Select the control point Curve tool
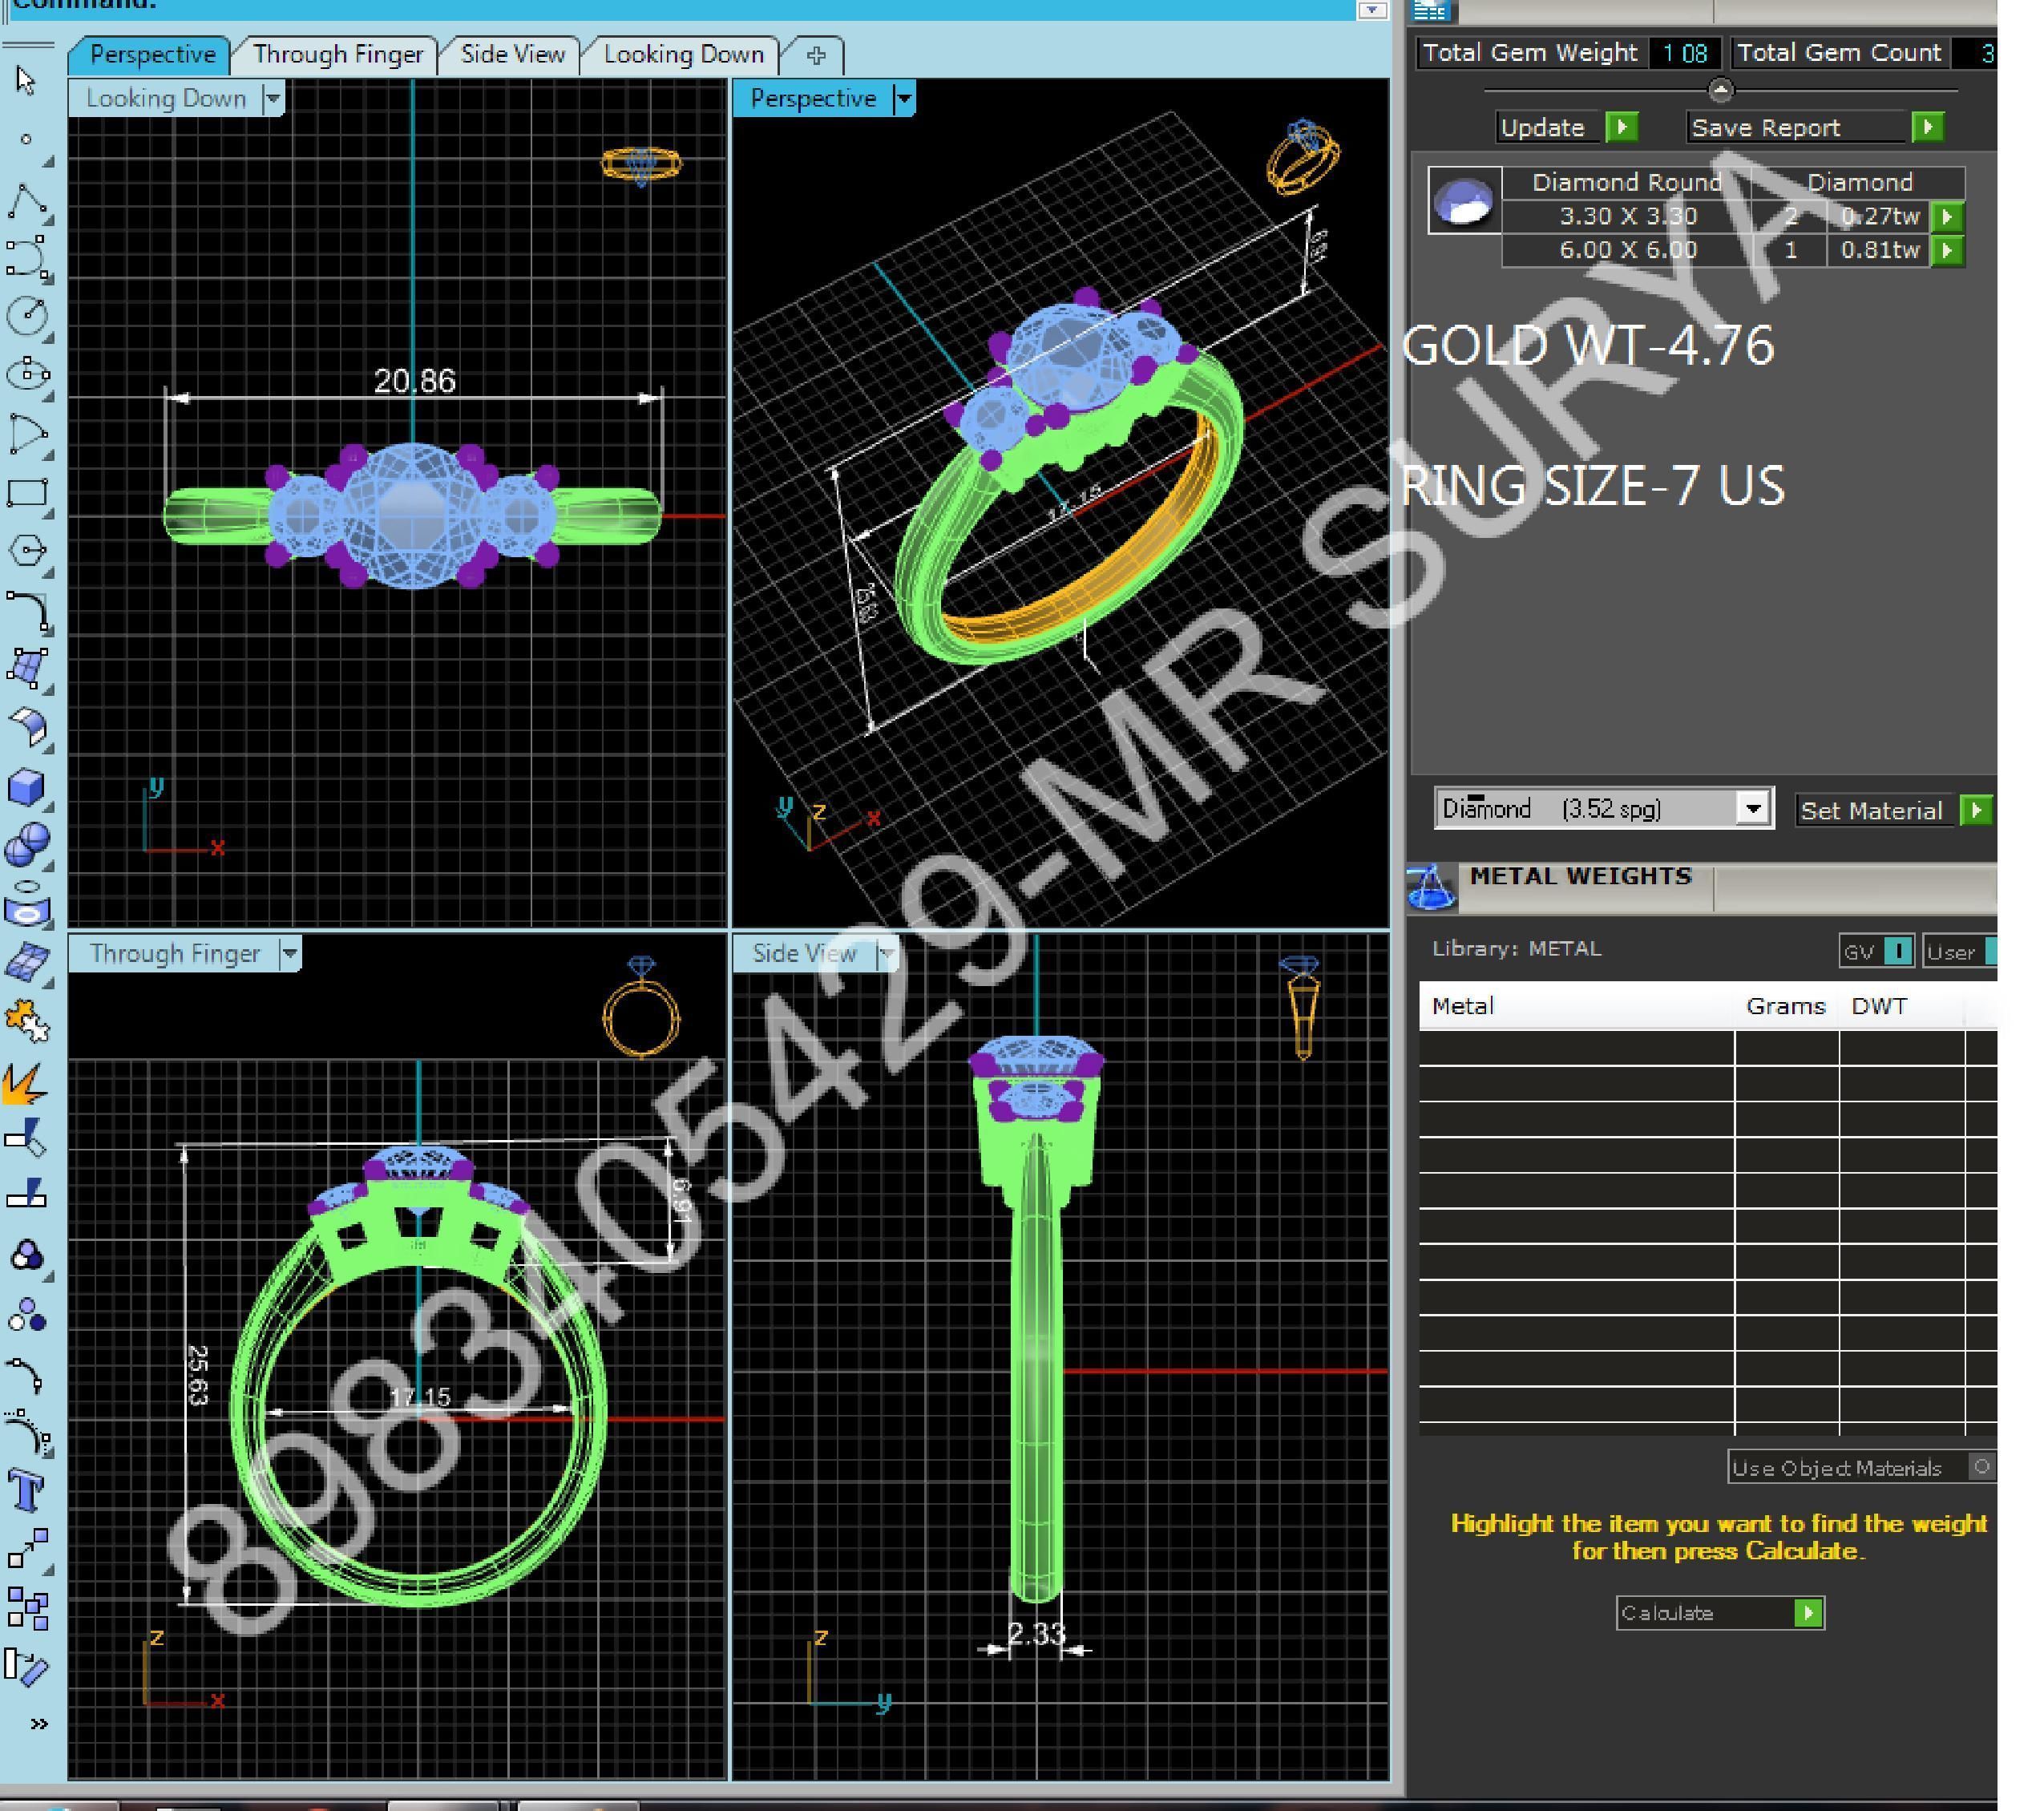Viewport: 2044px width, 1811px height. click(x=27, y=258)
